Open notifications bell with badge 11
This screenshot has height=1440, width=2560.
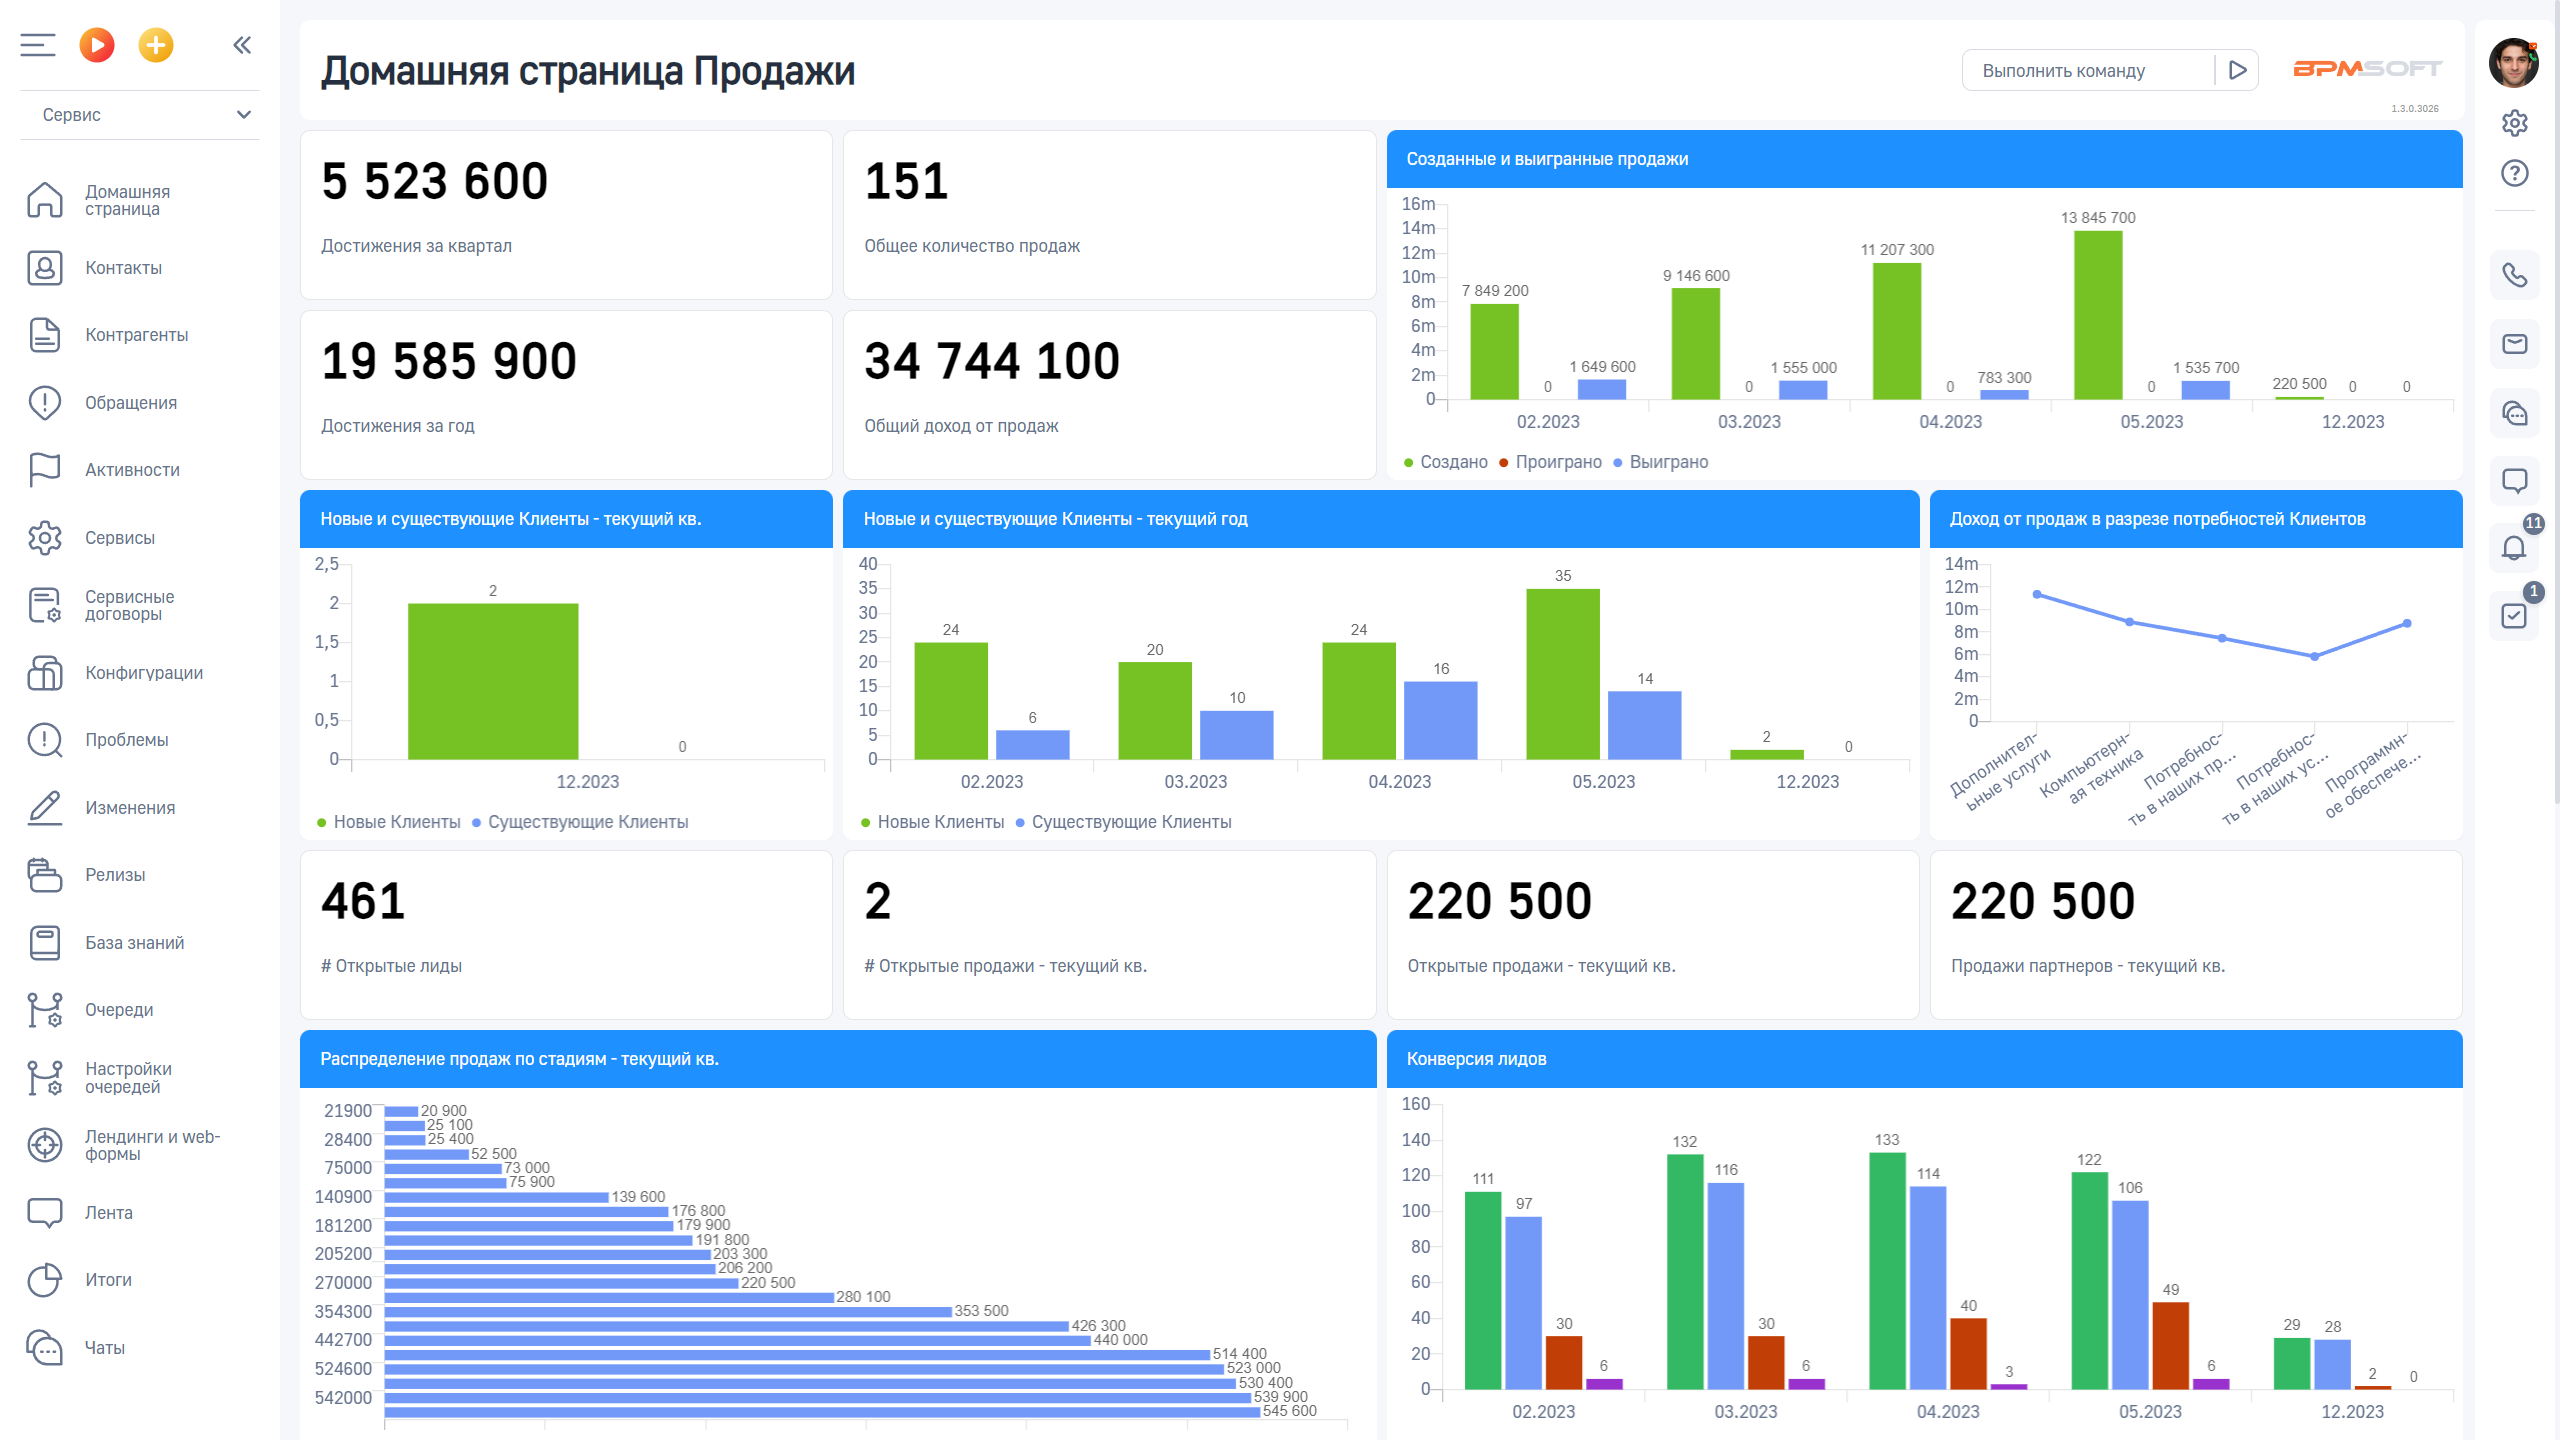click(x=2514, y=548)
